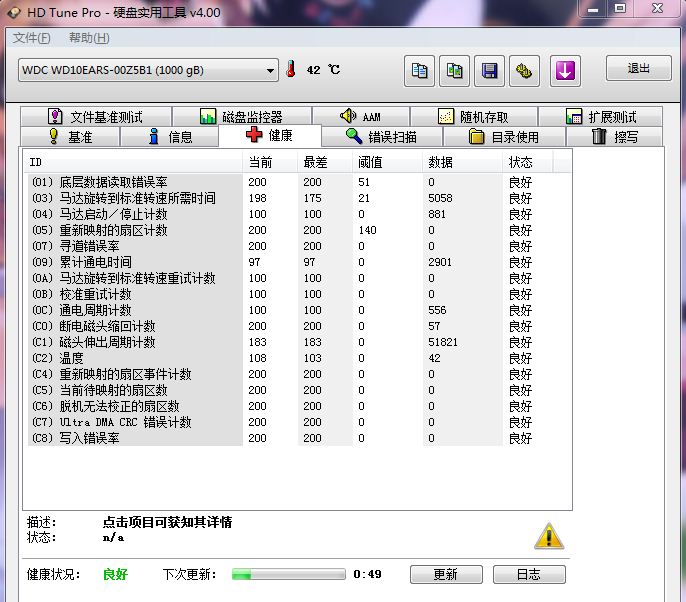Viewport: 686px width, 602px height.
Task: Open the AAM tab
Action: tap(361, 117)
